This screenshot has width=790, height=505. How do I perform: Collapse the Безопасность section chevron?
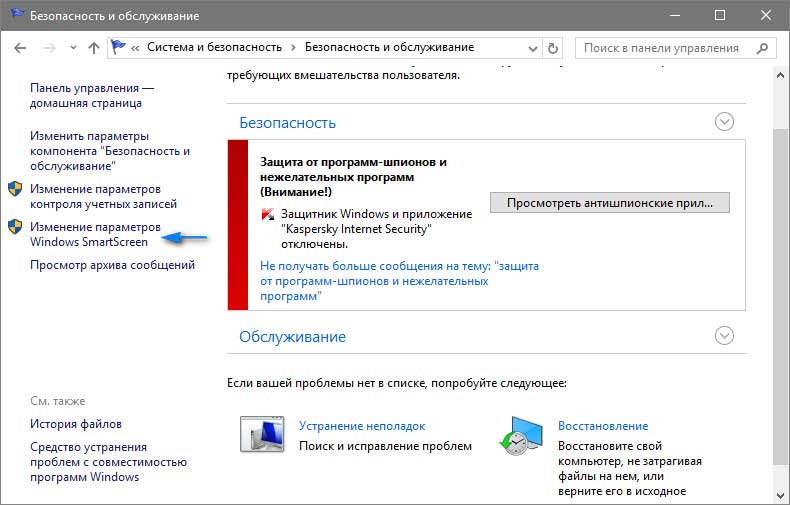725,122
